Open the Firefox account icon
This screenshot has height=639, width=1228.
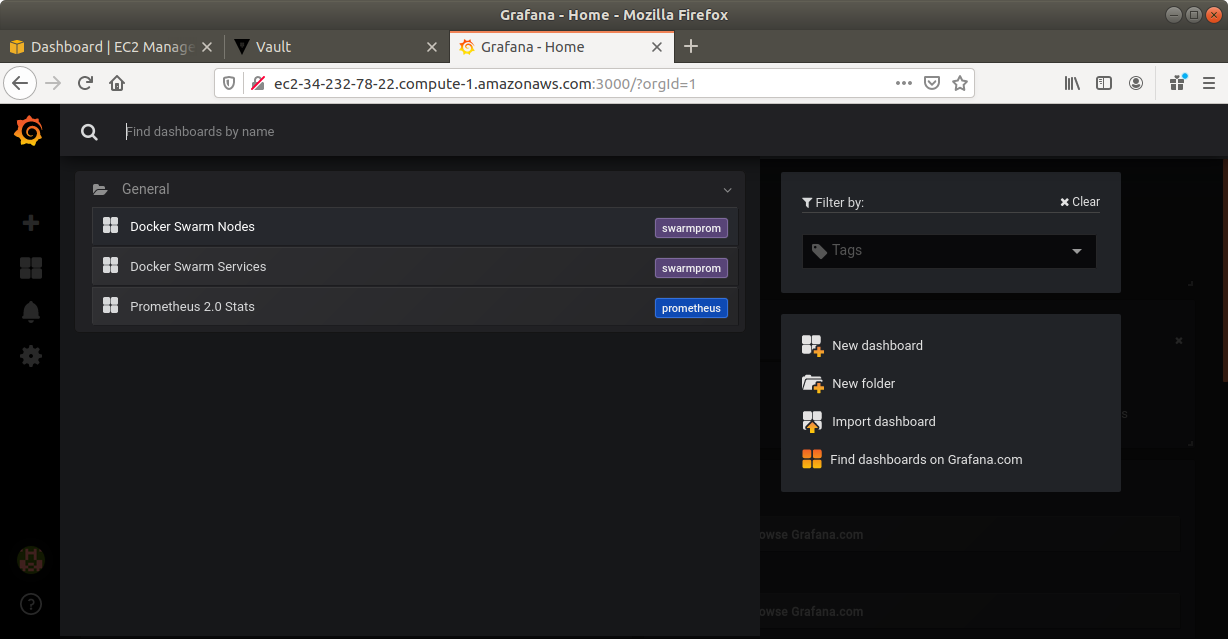coord(1136,83)
